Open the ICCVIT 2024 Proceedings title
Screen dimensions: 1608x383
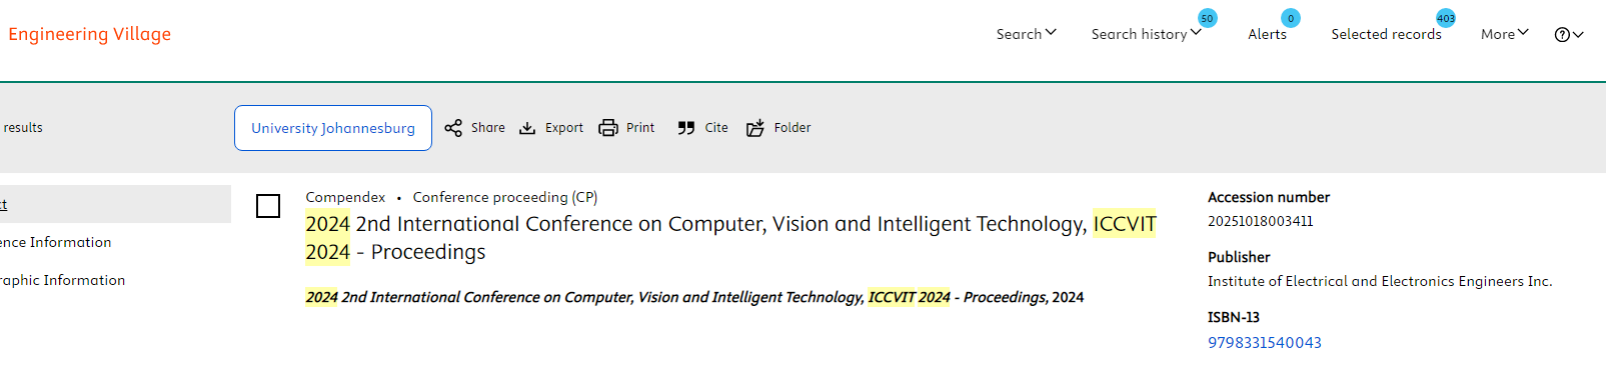tap(731, 238)
